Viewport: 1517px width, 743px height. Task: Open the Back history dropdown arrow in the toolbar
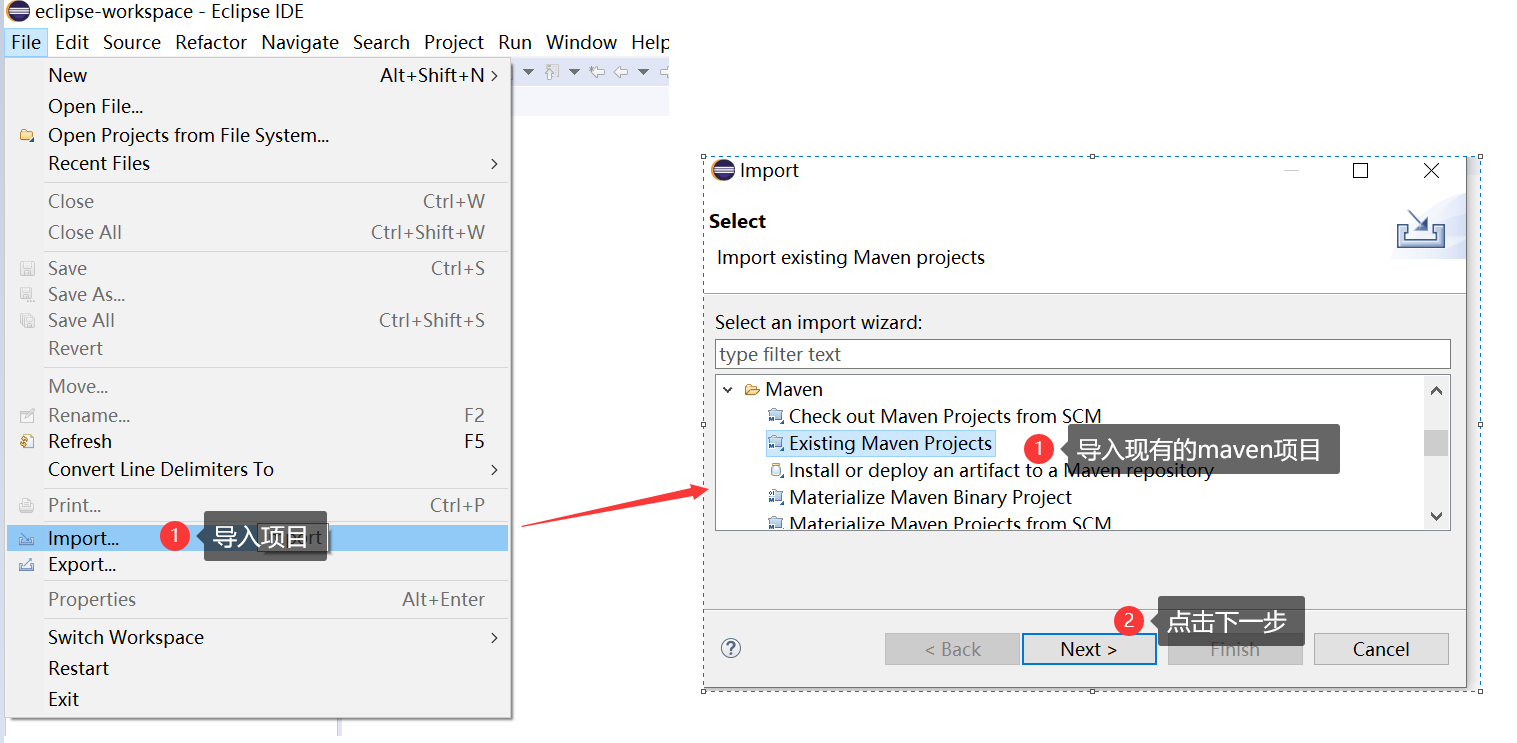(x=643, y=72)
